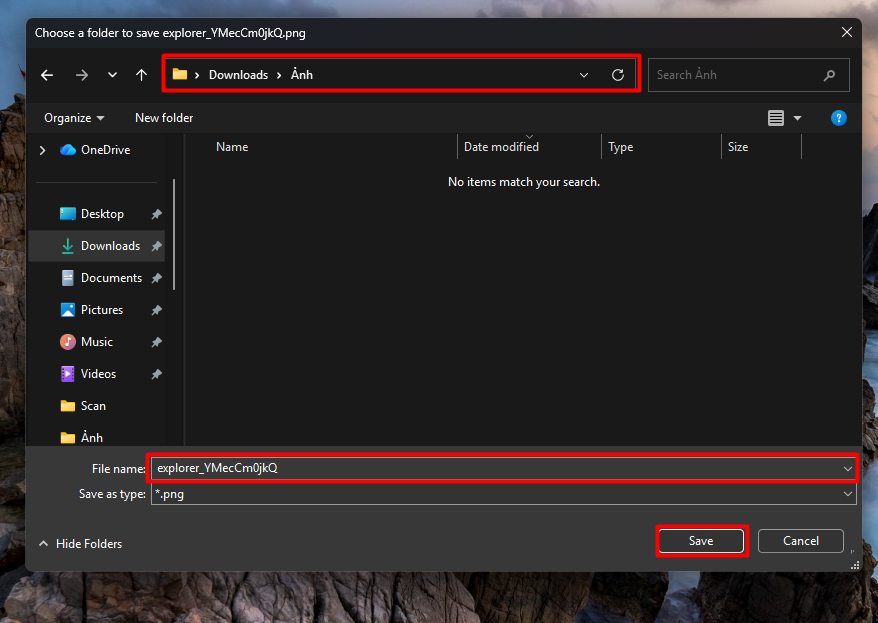The height and width of the screenshot is (623, 878).
Task: Click the pin icon next to Downloads
Action: [157, 246]
